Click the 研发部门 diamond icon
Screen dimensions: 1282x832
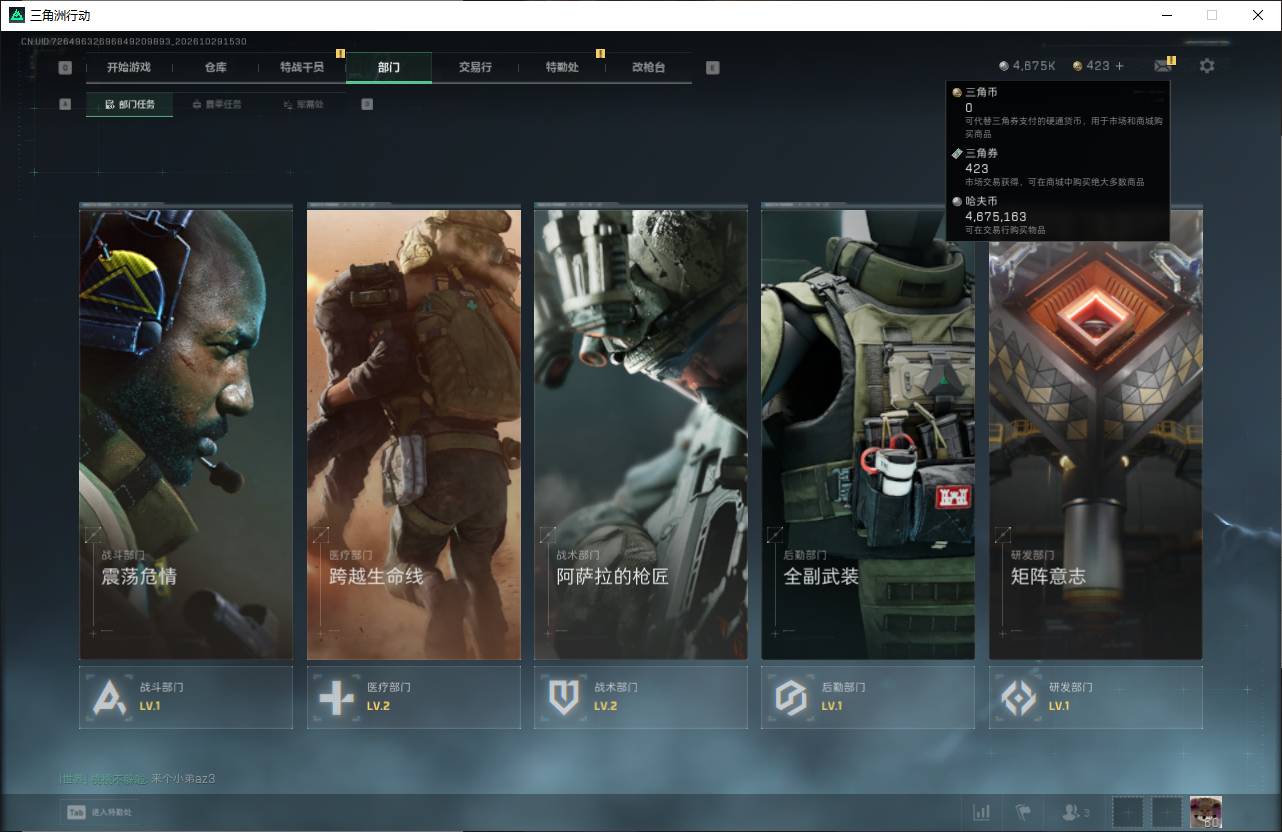[1019, 697]
